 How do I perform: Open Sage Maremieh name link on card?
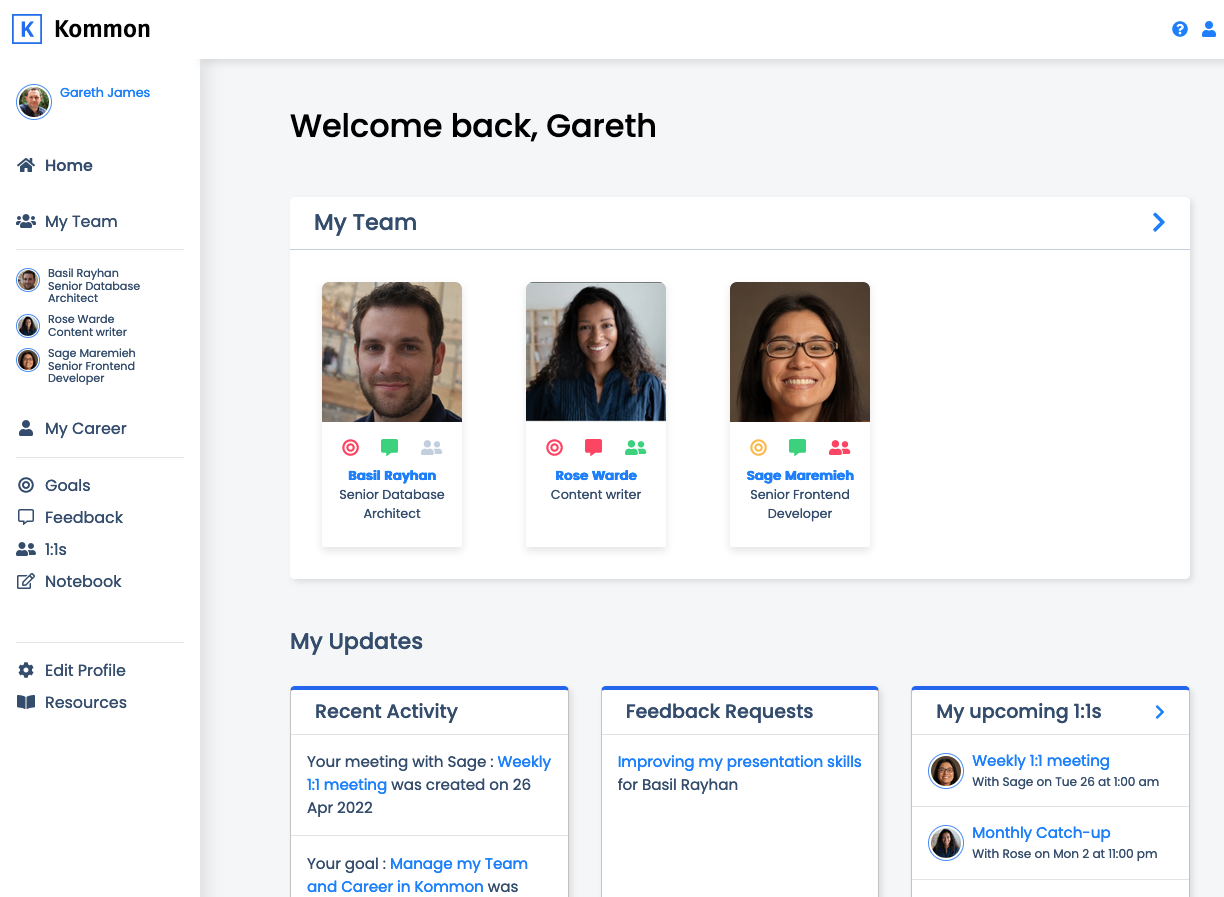pyautogui.click(x=800, y=475)
